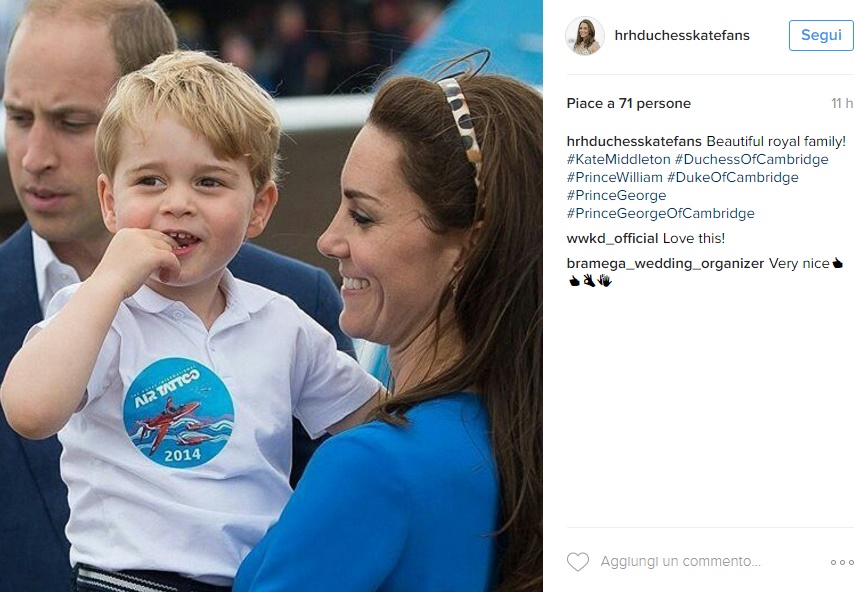Open the #DuchessOfCambridge hashtag

tap(751, 159)
